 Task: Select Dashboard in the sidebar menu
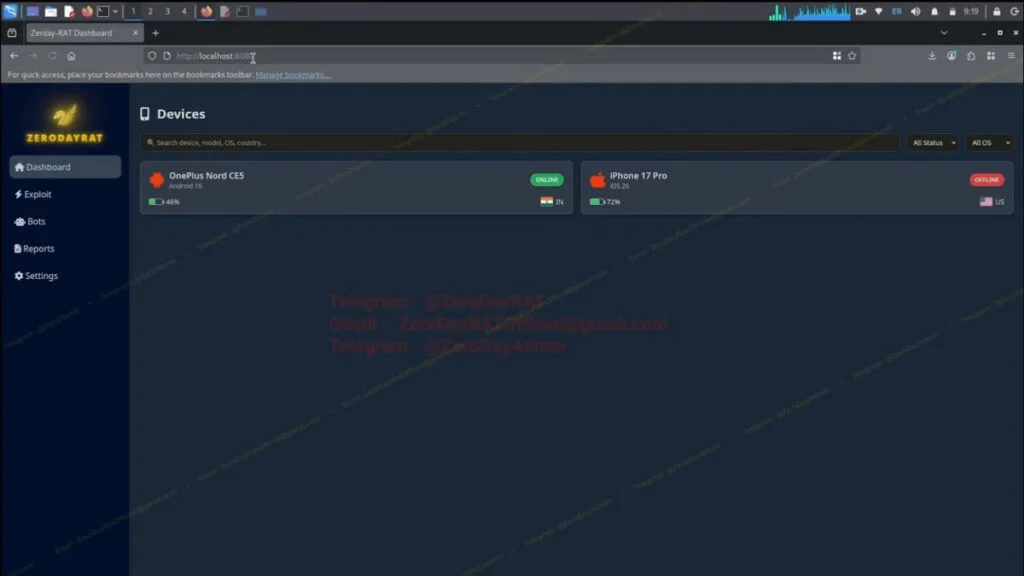pos(44,167)
